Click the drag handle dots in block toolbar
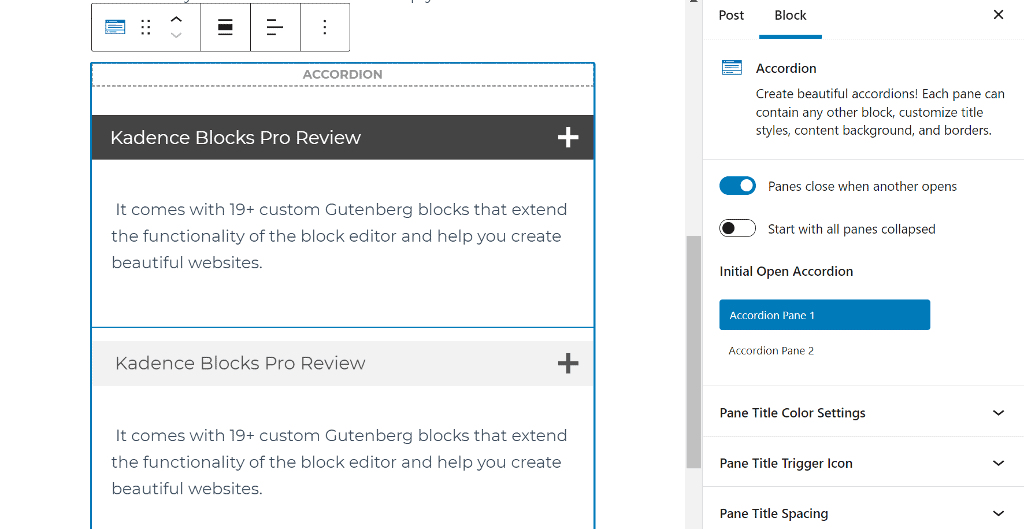 (146, 27)
